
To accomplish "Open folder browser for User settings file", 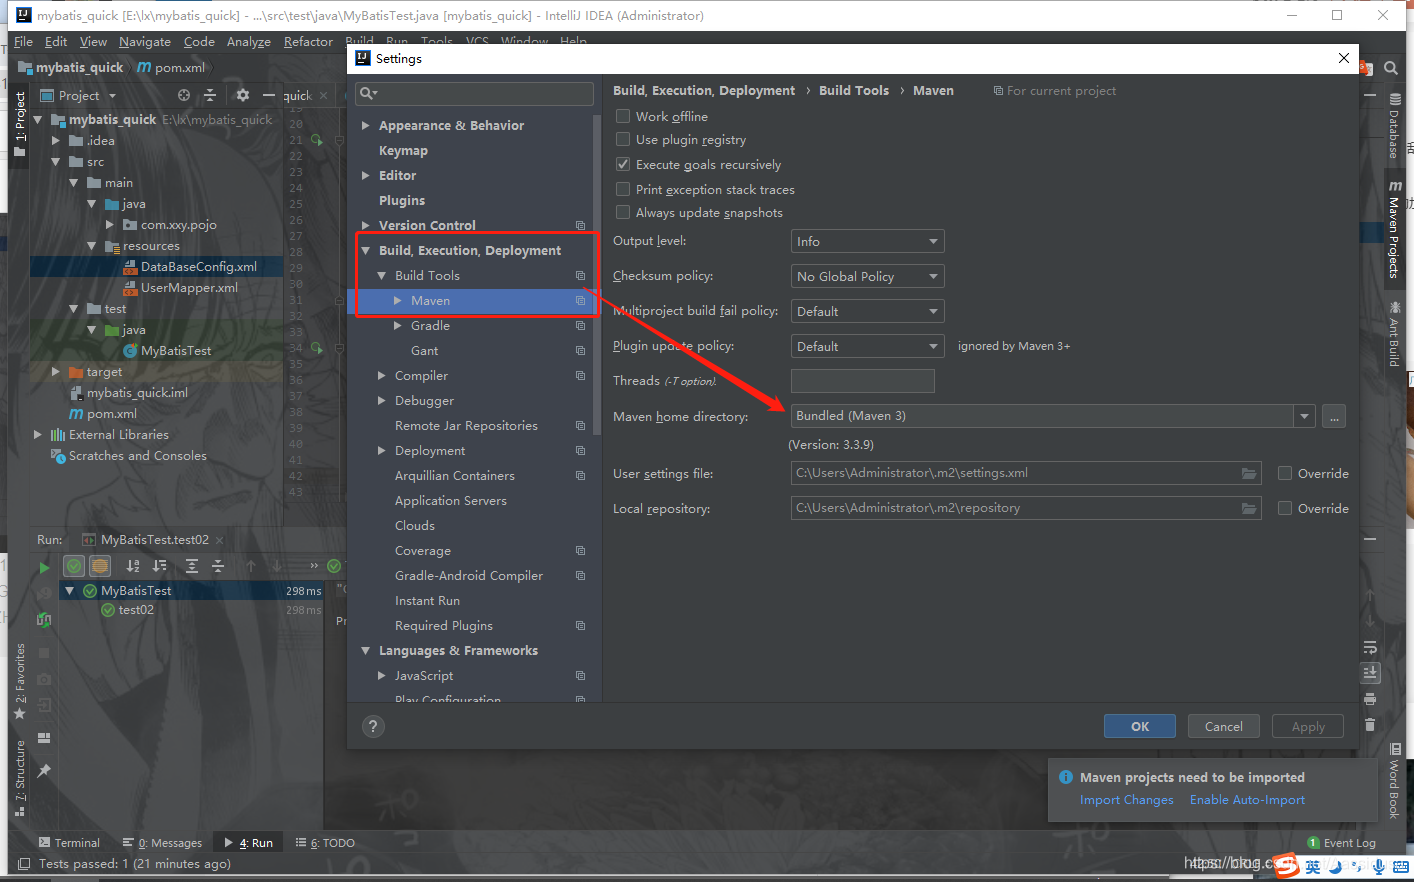I will (x=1249, y=473).
